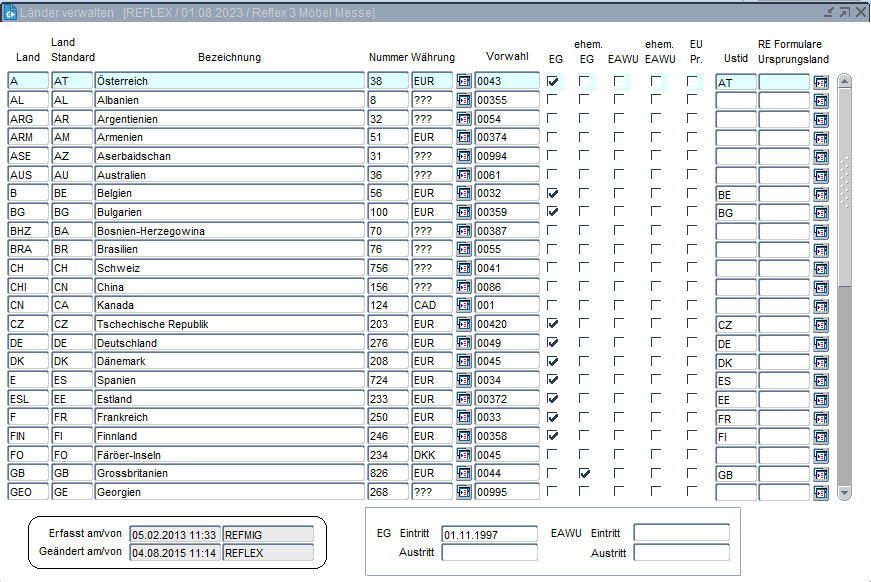
Task: Click the Bezeichnung field containing Spanien
Action: pyautogui.click(x=230, y=381)
